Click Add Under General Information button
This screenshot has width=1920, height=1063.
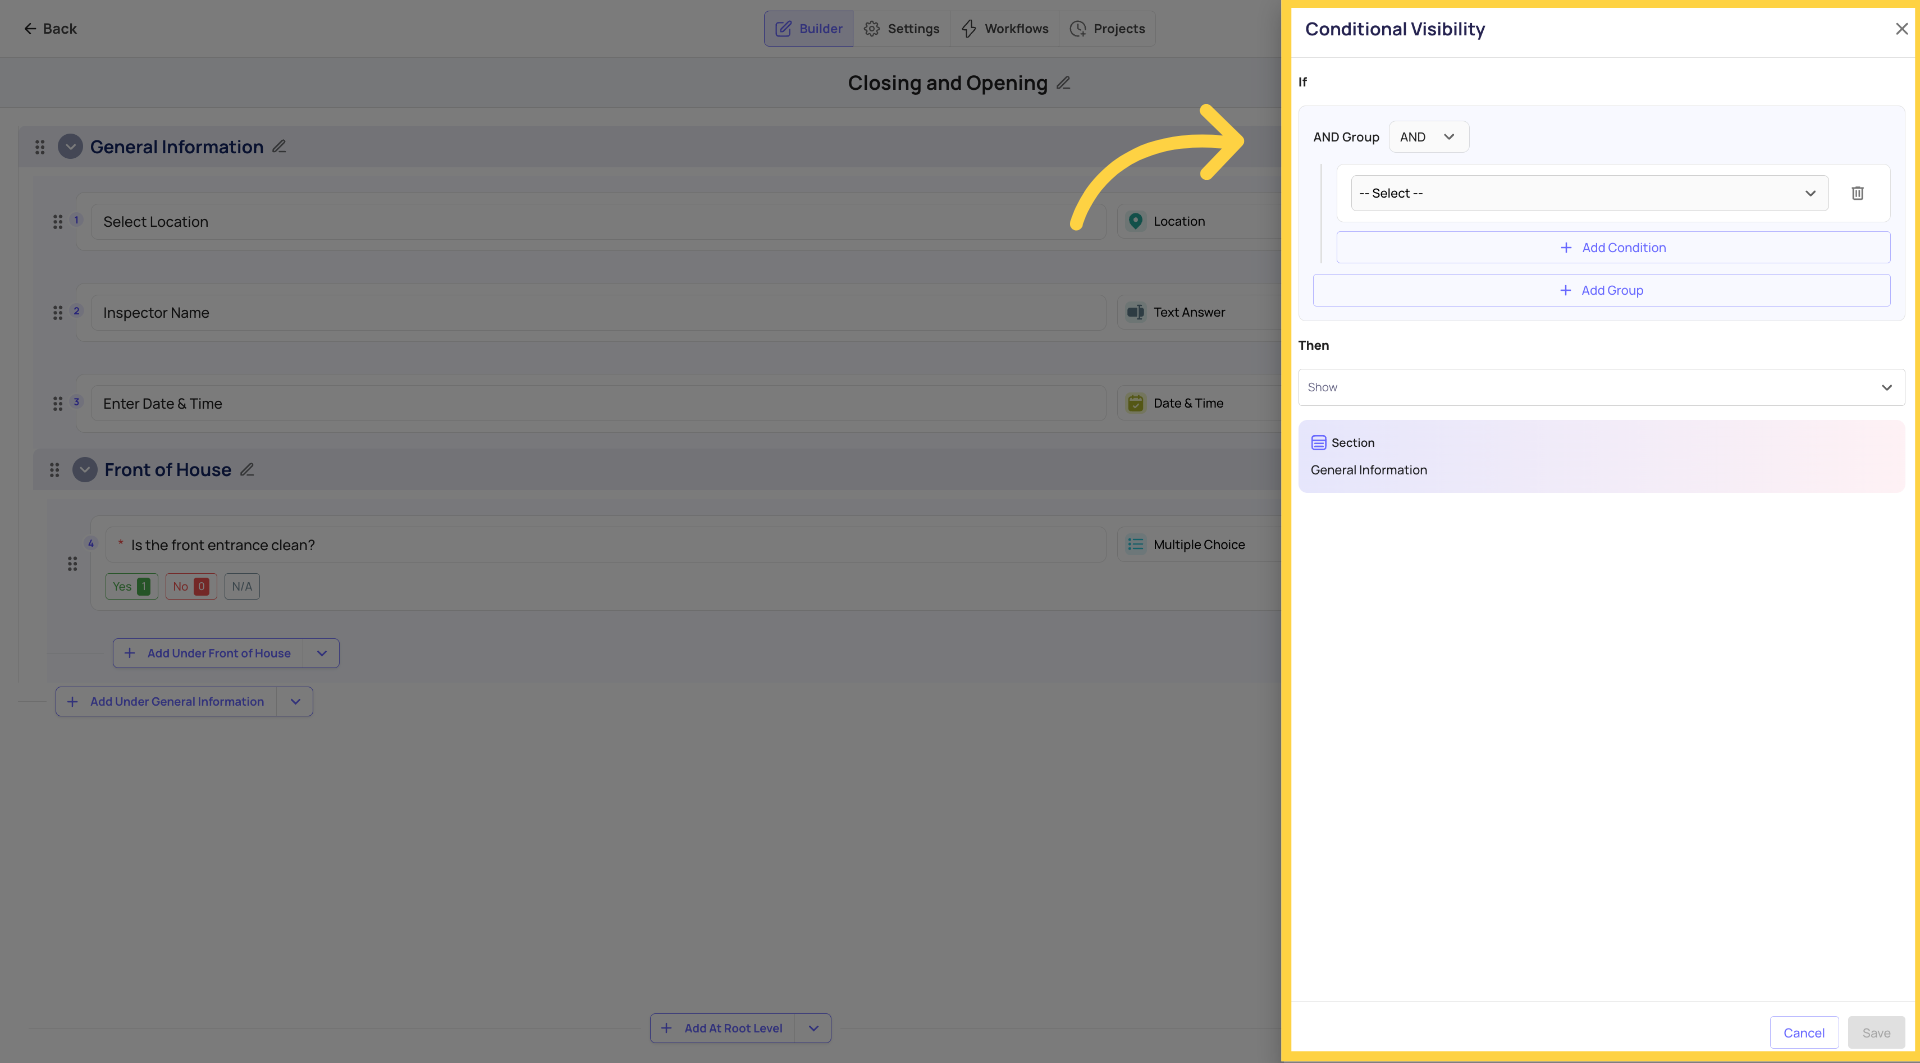click(166, 702)
